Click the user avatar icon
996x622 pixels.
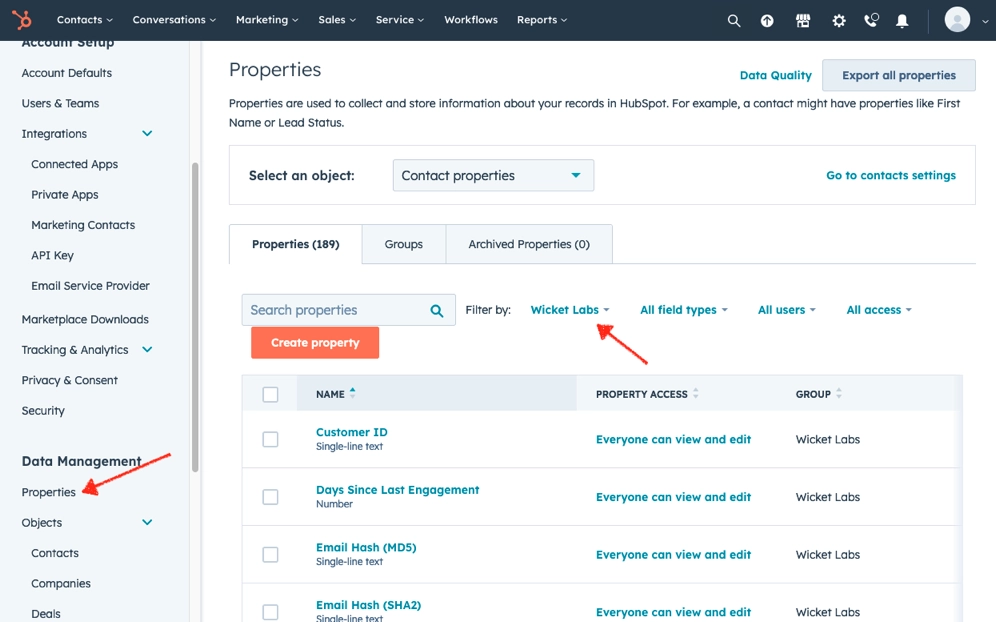(957, 20)
